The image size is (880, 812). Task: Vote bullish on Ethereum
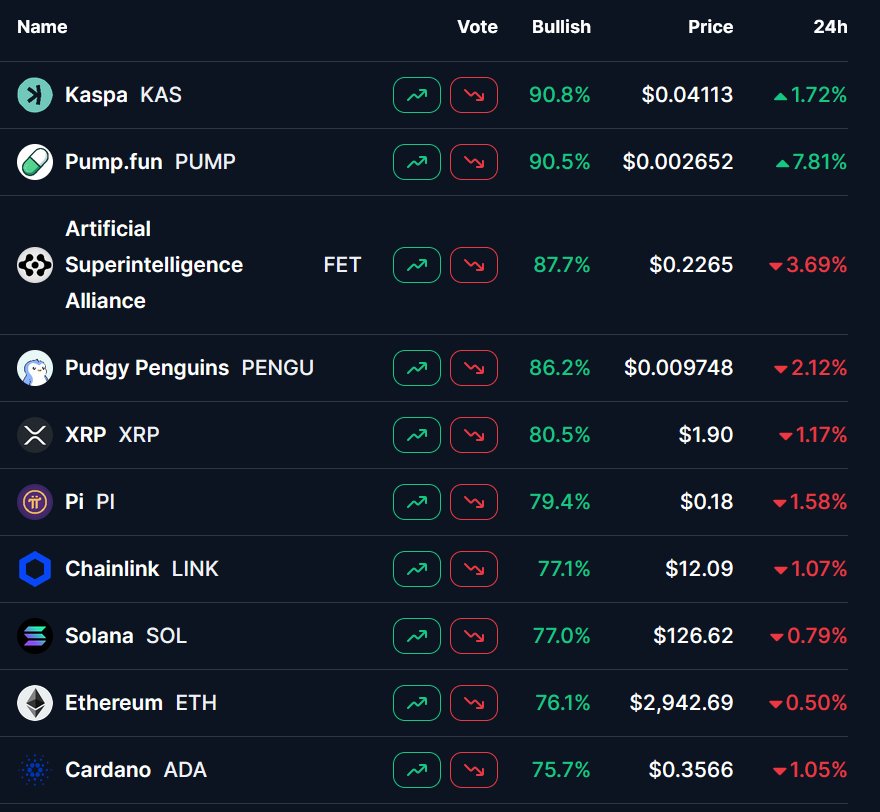[x=417, y=703]
